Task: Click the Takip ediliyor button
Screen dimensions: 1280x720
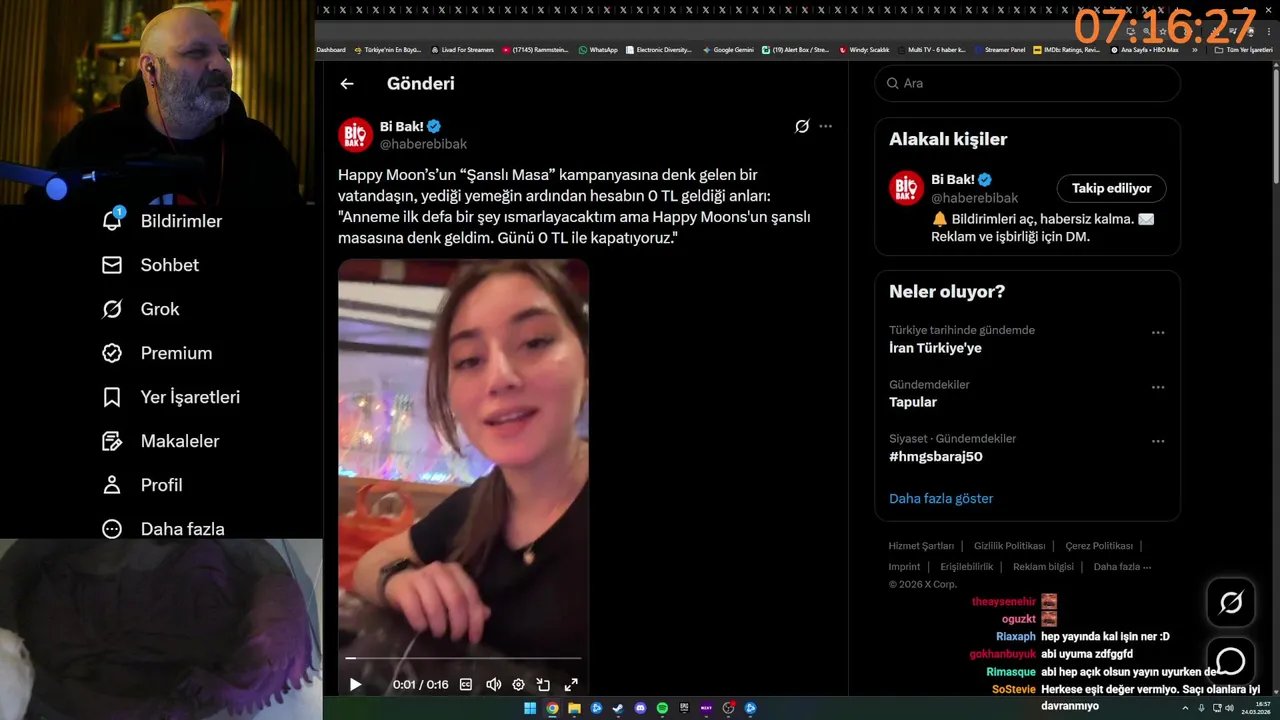Action: tap(1111, 188)
